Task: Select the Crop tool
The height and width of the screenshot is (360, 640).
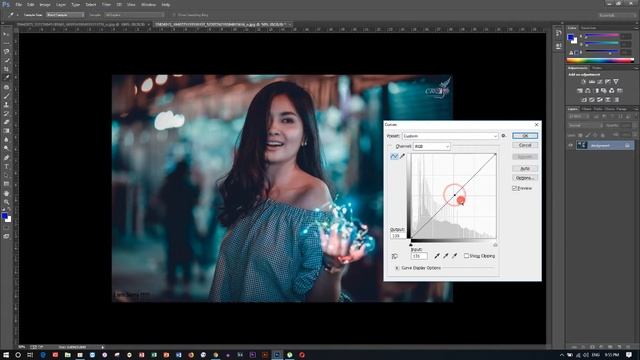Action: pos(6,69)
